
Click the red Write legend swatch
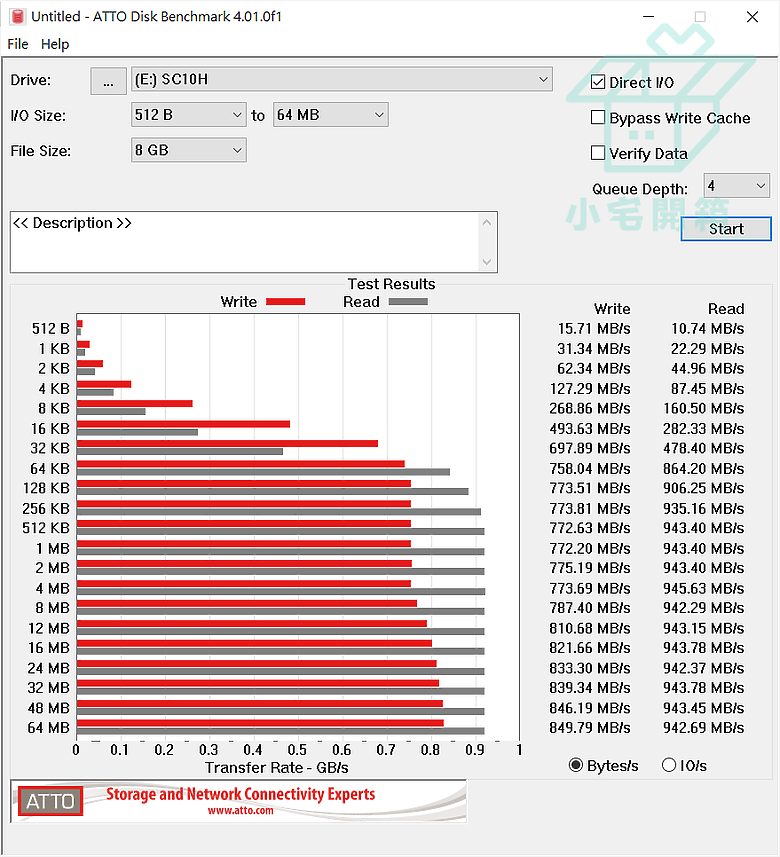coord(285,302)
